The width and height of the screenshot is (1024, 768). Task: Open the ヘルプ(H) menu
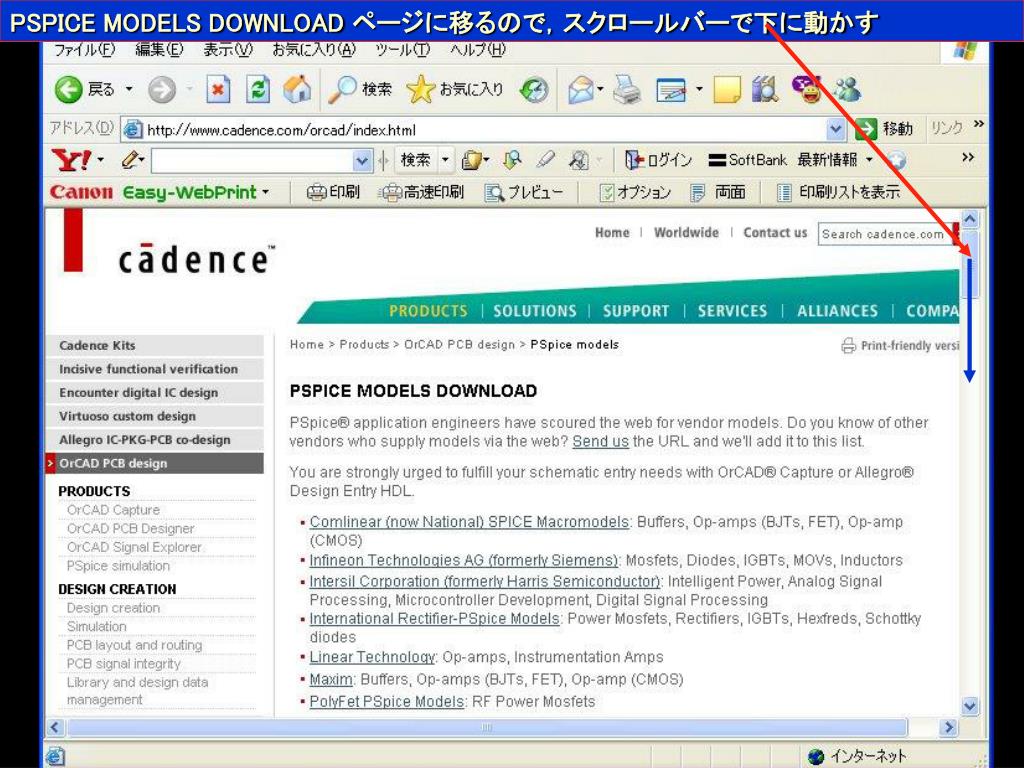[477, 50]
